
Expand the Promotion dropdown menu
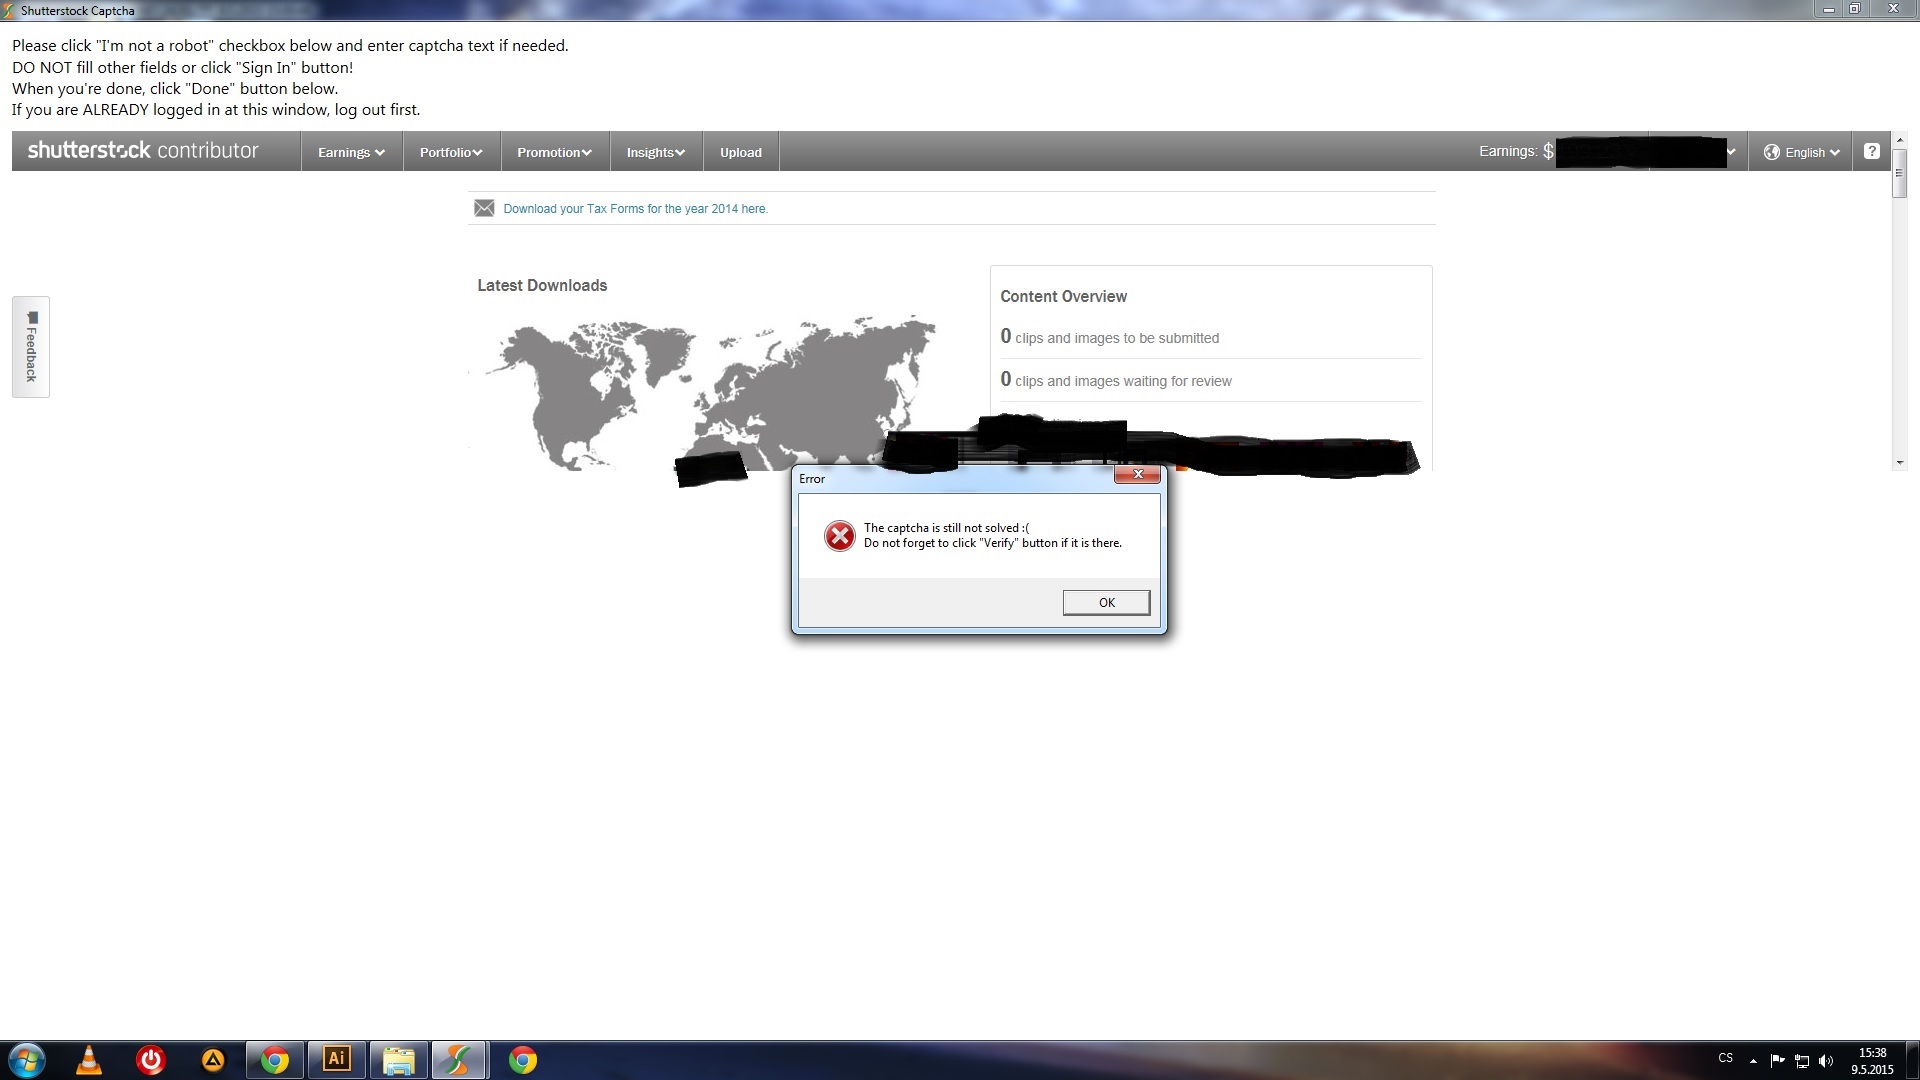[x=554, y=152]
